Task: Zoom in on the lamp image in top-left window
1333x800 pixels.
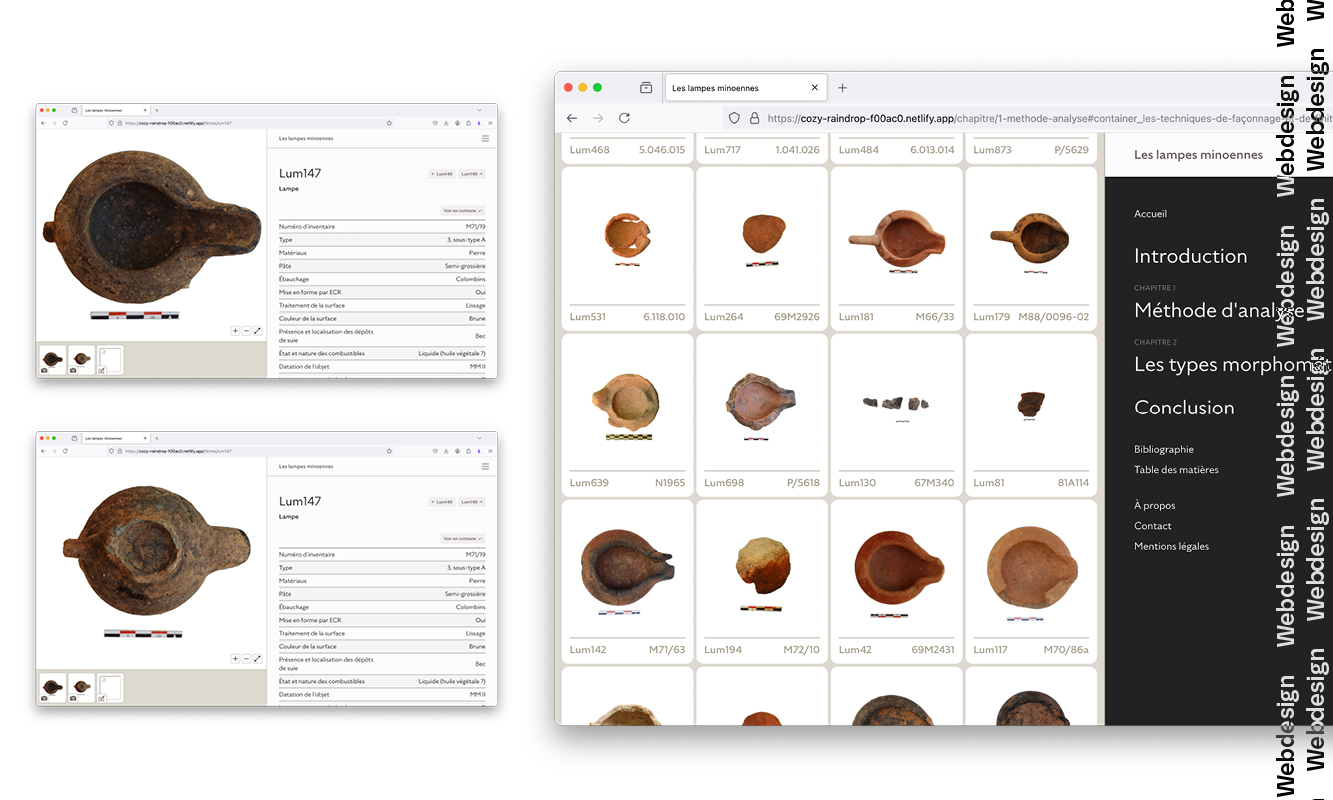Action: tap(235, 331)
